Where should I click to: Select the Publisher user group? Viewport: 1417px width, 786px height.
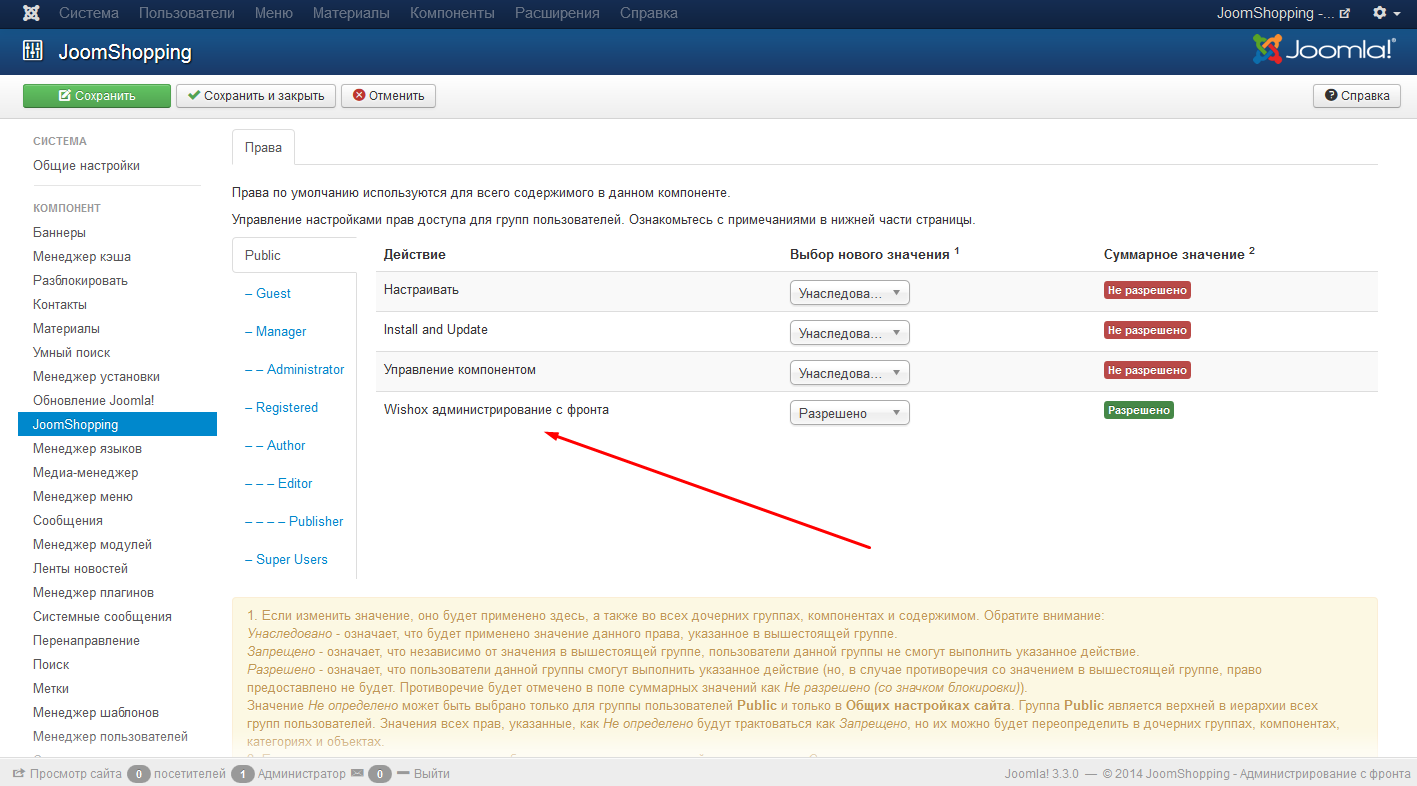[294, 522]
